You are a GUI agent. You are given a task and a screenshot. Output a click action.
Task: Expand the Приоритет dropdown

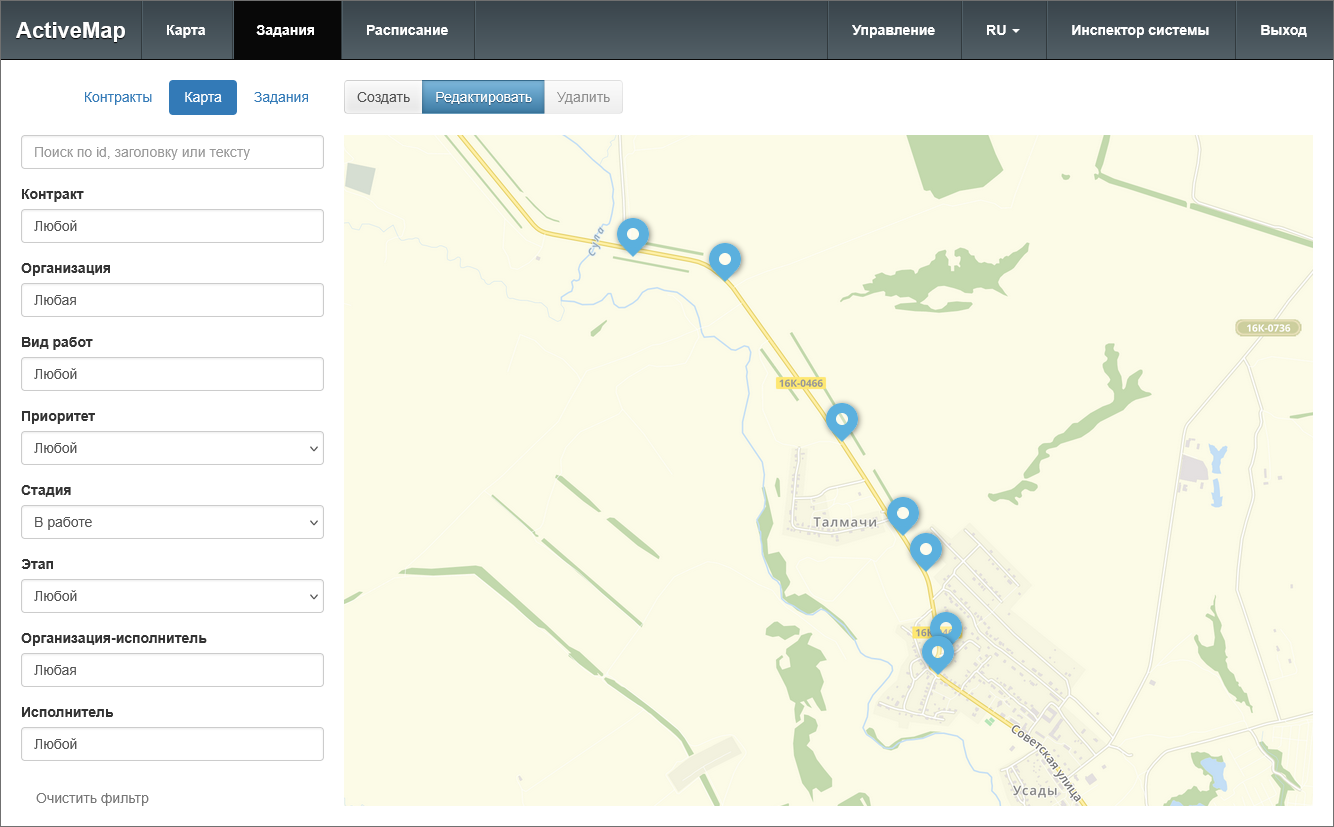172,448
